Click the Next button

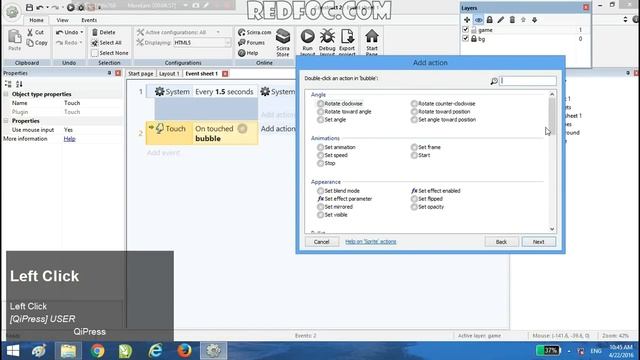(538, 242)
